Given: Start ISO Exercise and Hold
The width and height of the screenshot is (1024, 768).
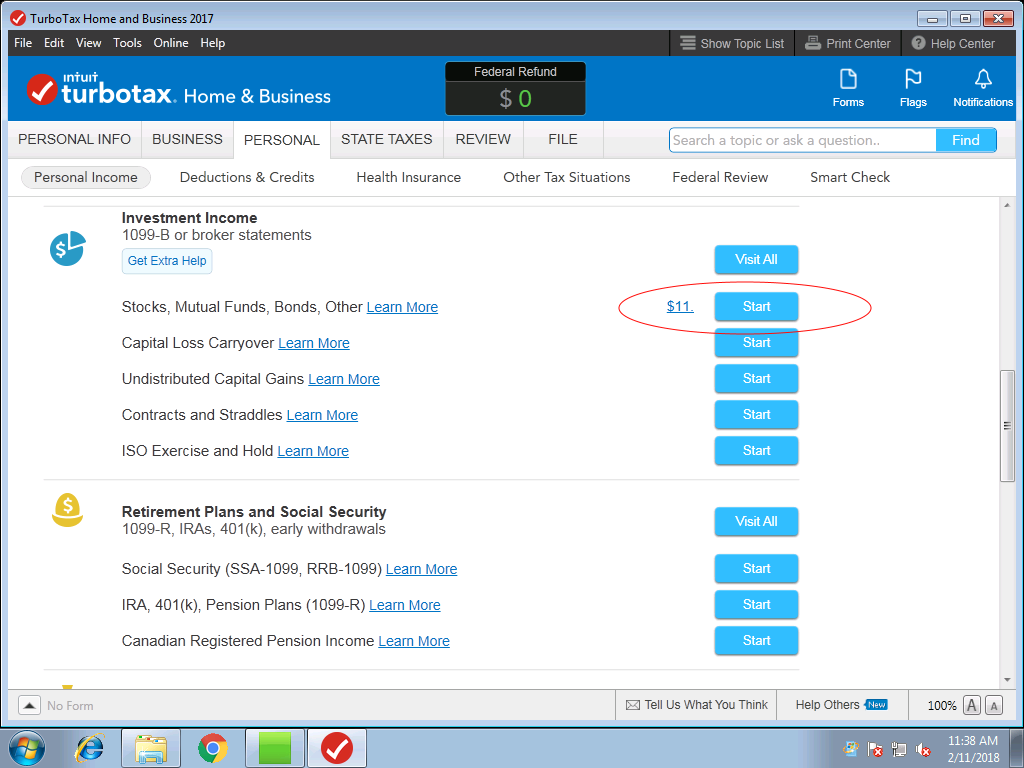Looking at the screenshot, I should point(756,451).
